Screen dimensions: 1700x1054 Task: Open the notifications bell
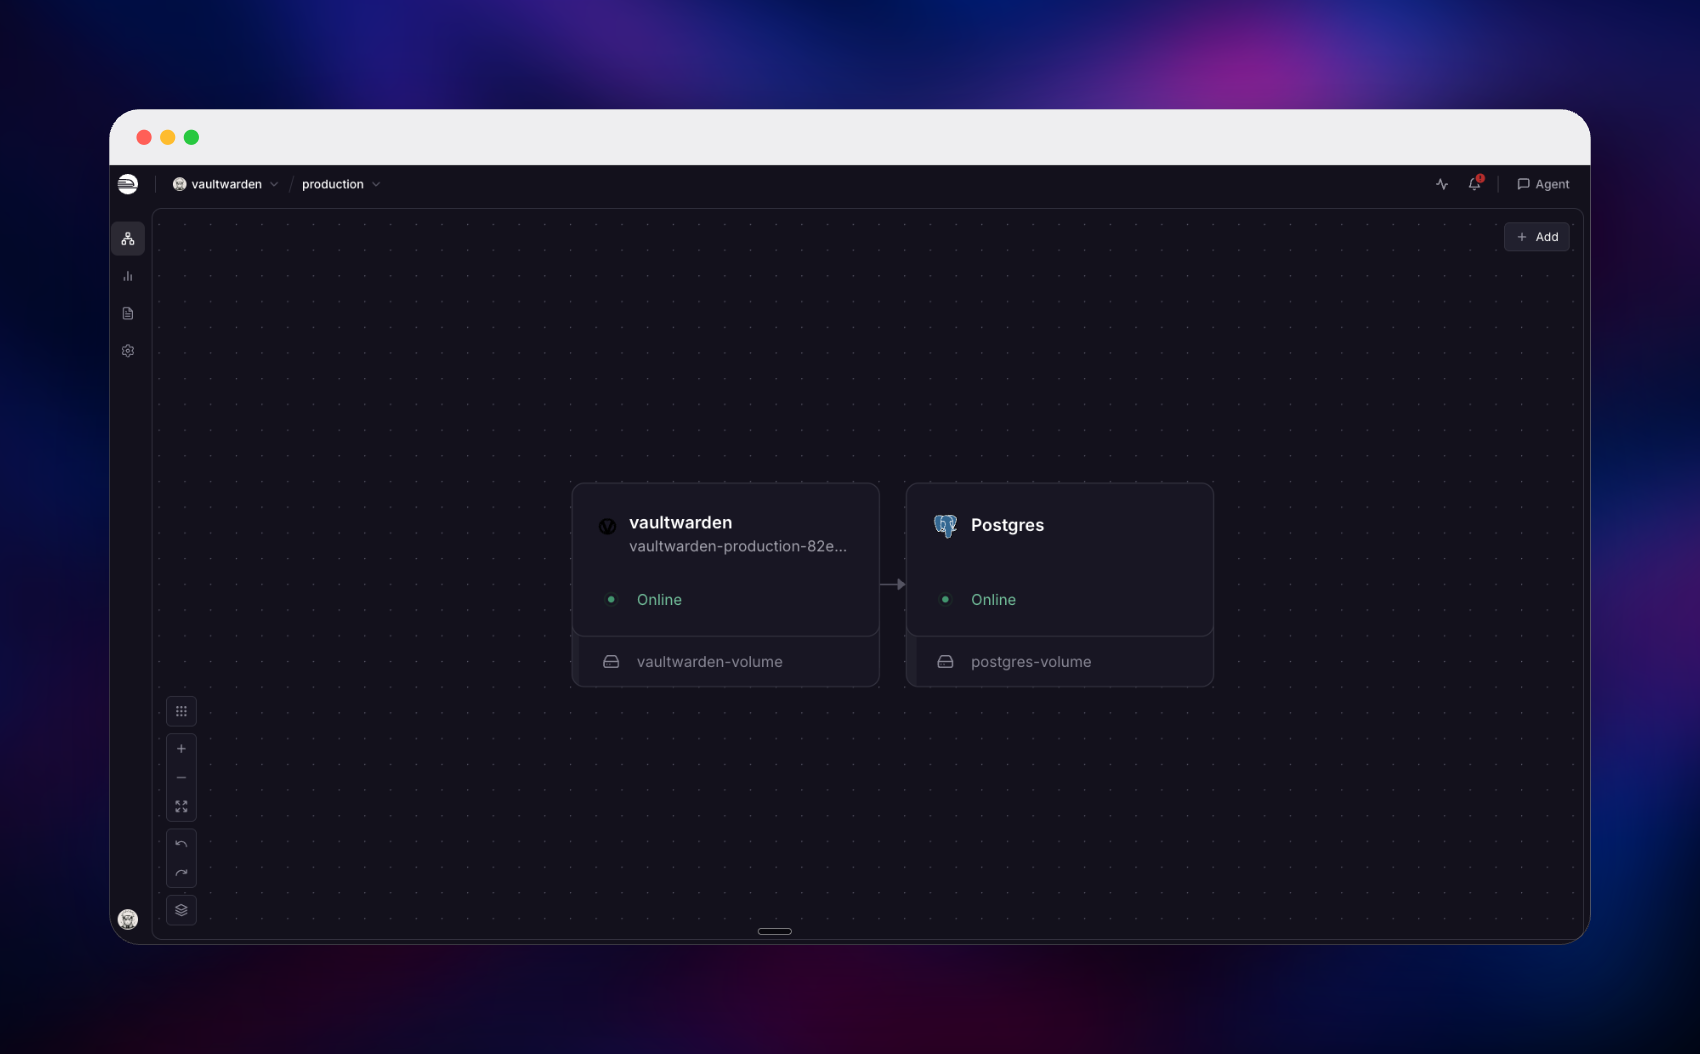[1475, 184]
